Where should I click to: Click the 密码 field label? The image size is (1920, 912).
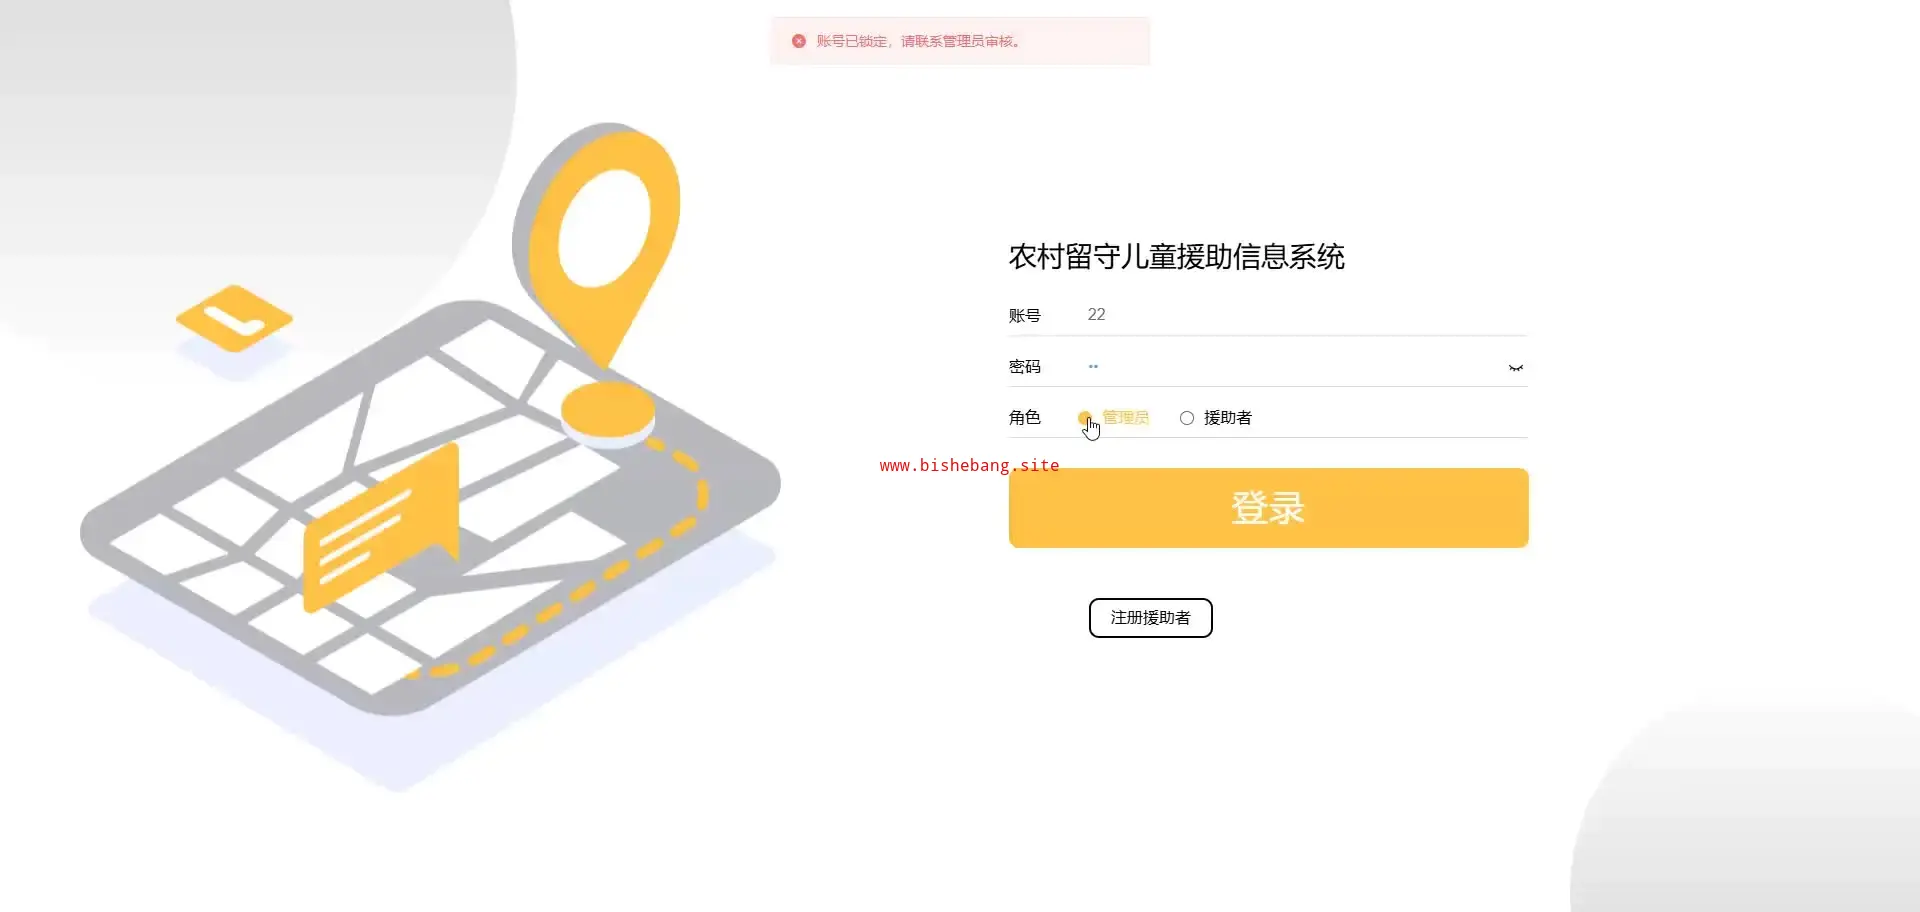coord(1025,367)
